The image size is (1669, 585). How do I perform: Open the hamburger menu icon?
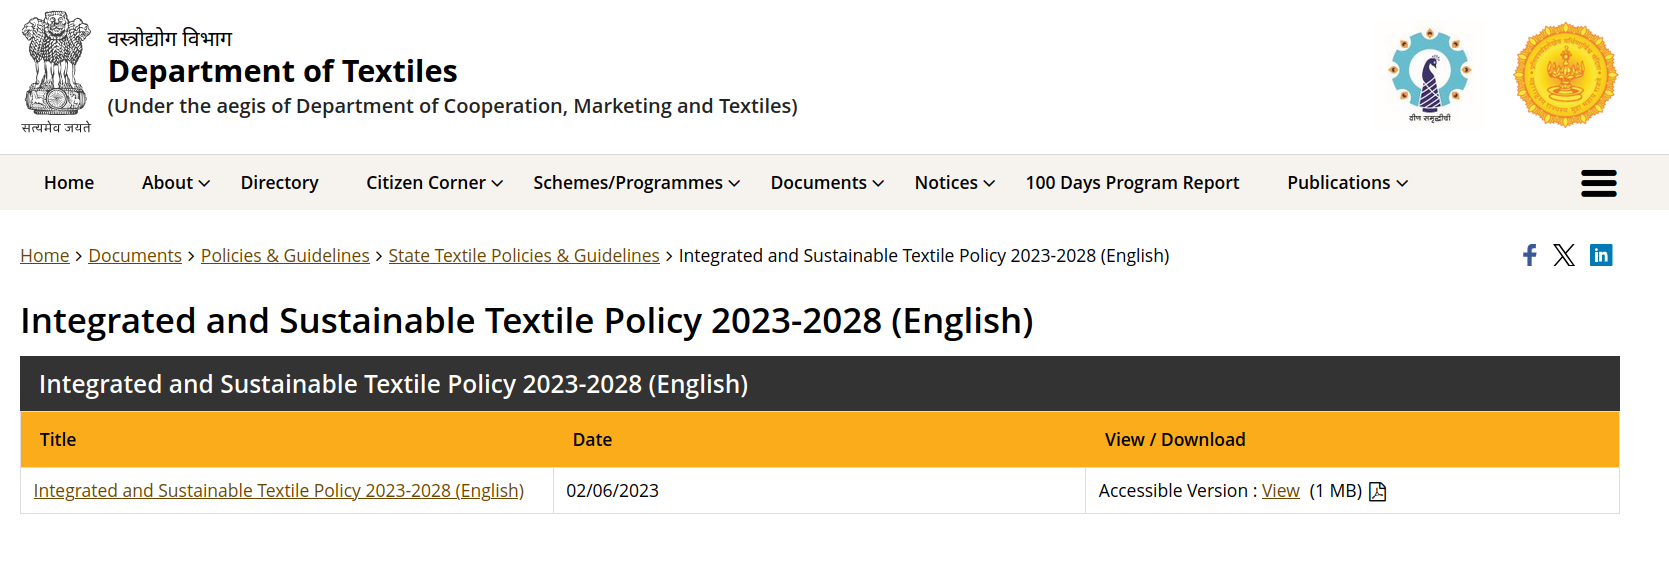(x=1598, y=183)
